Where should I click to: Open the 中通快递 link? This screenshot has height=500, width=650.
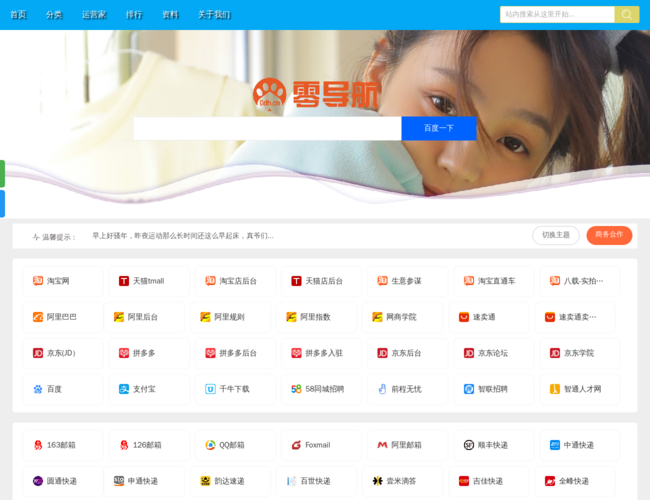(x=580, y=445)
